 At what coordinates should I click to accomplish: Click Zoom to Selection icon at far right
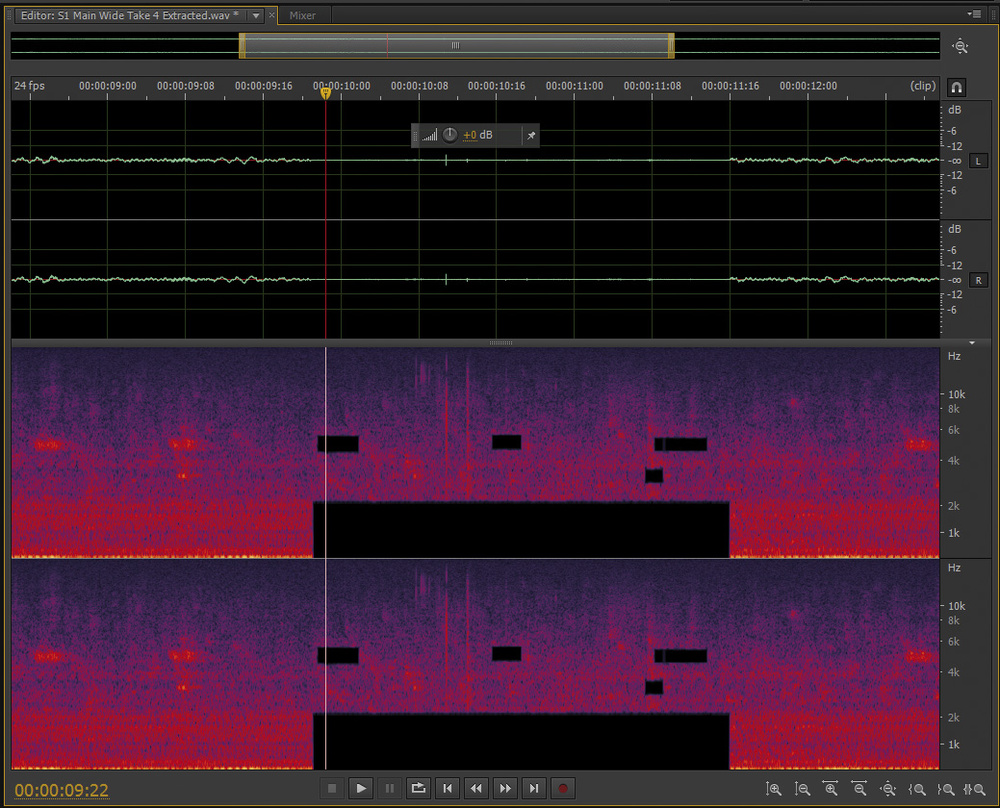point(973,790)
